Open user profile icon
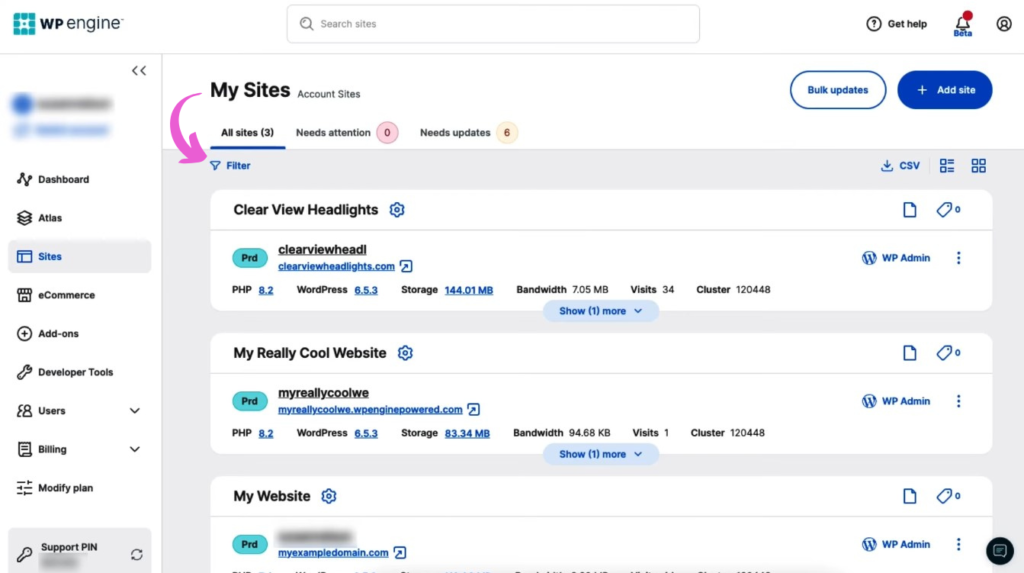The width and height of the screenshot is (1024, 573). (x=1004, y=24)
